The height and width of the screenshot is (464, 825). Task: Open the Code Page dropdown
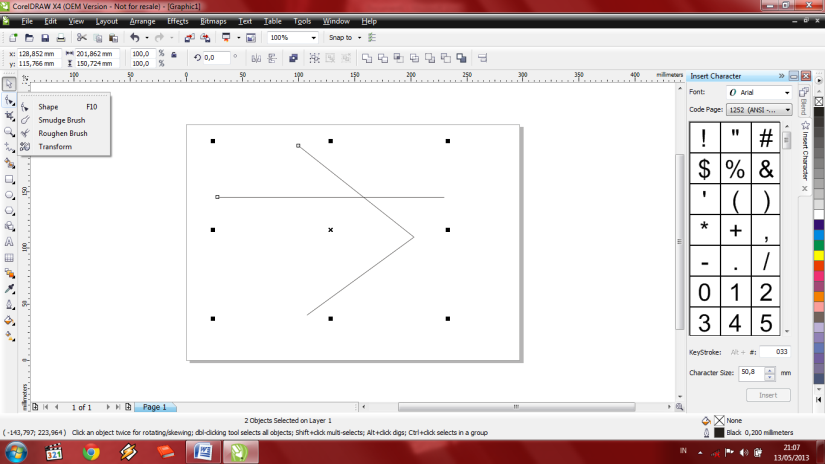pos(787,110)
